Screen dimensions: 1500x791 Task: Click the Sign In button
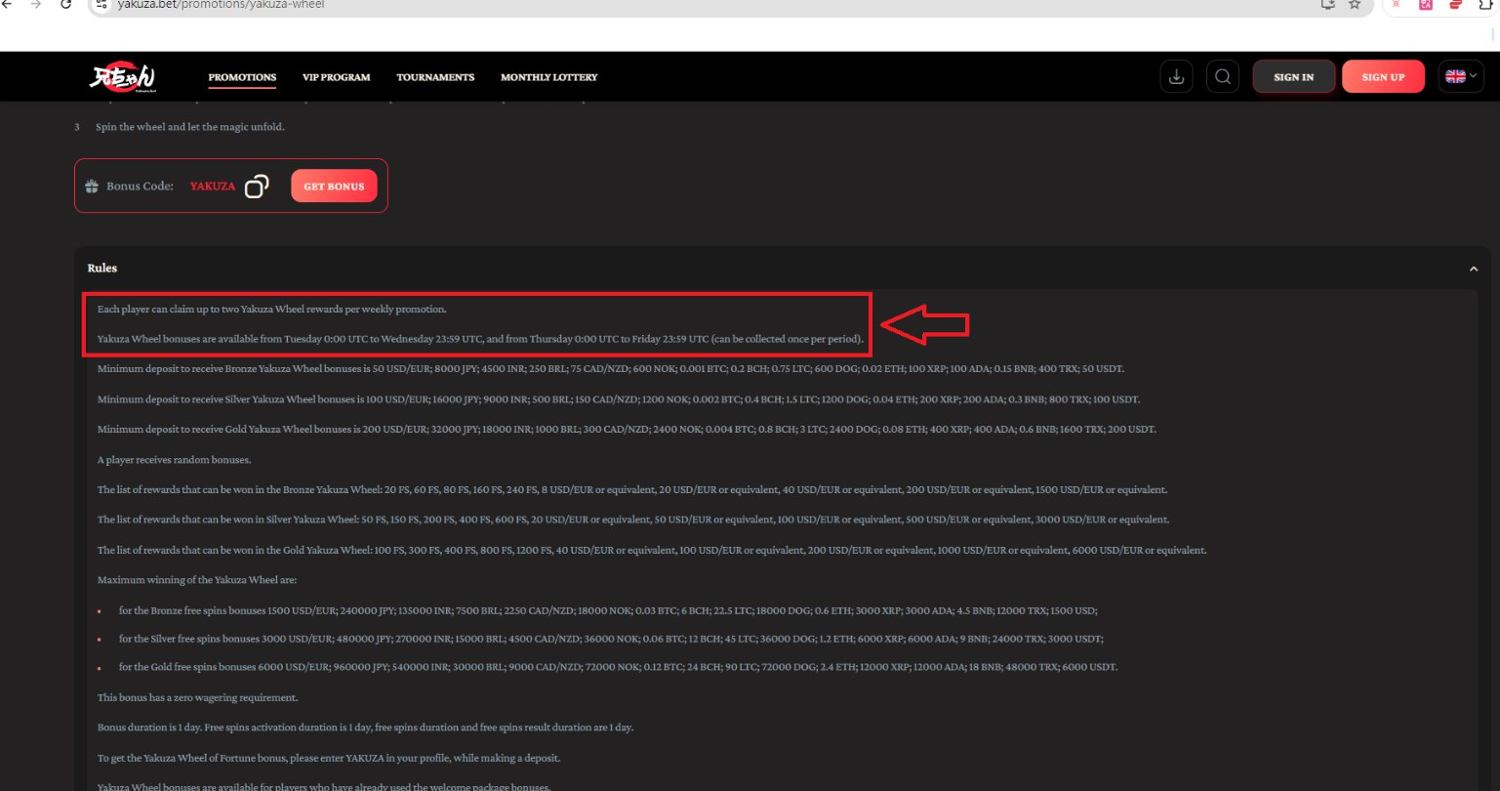click(x=1293, y=77)
